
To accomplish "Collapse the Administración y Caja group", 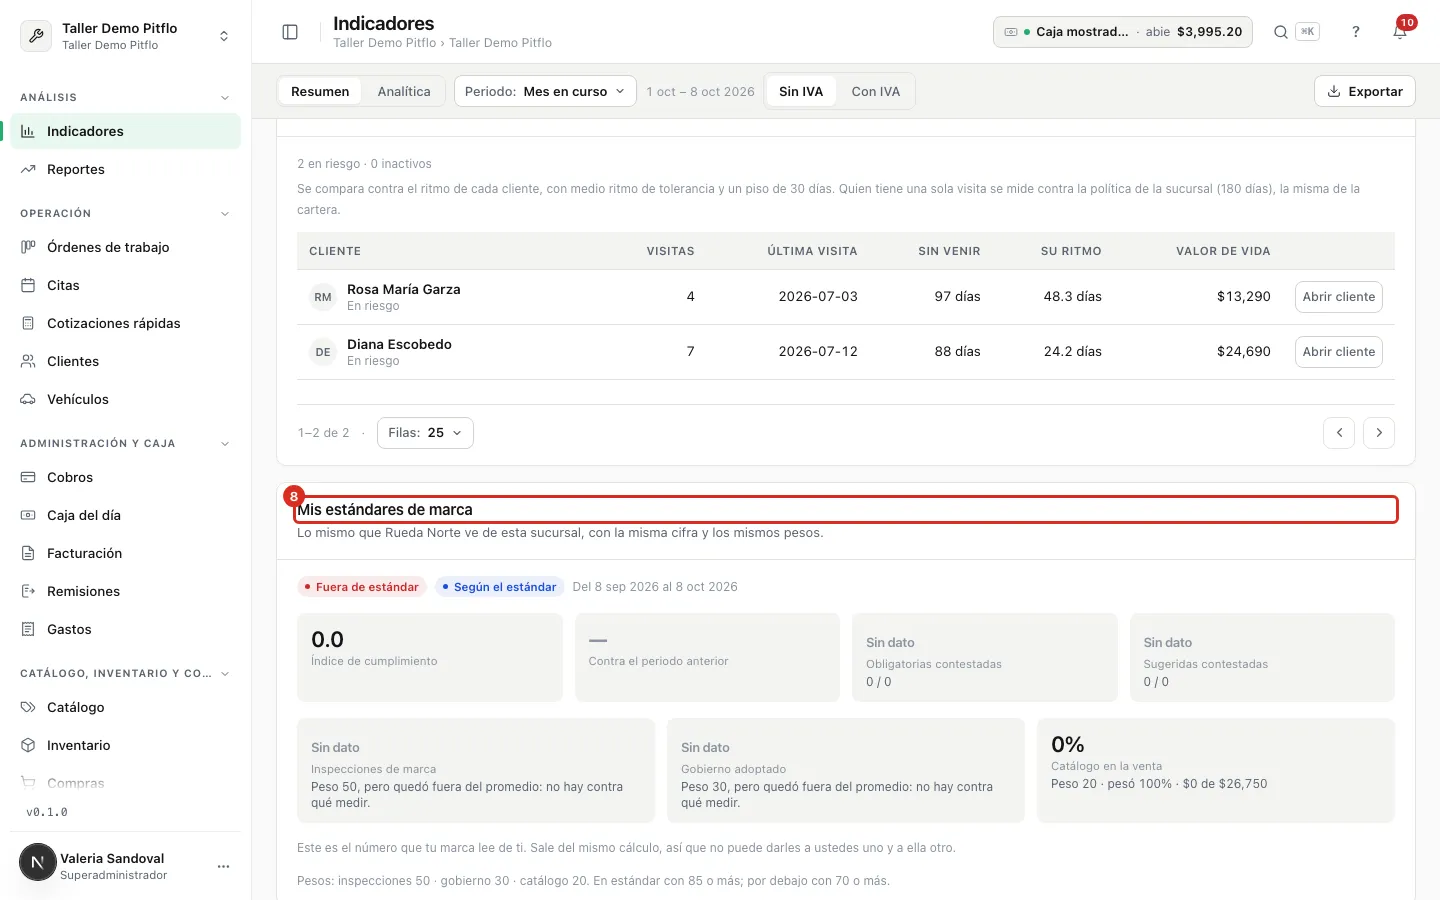I will point(225,444).
